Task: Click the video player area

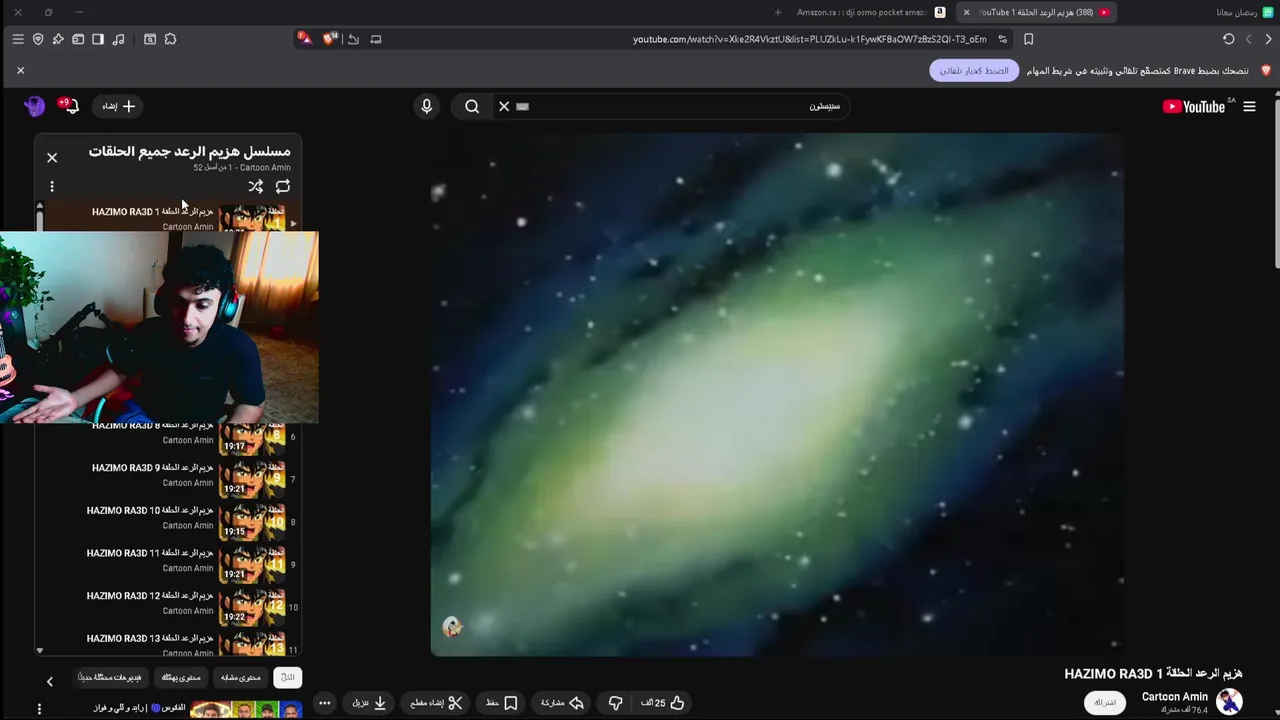Action: click(x=777, y=395)
